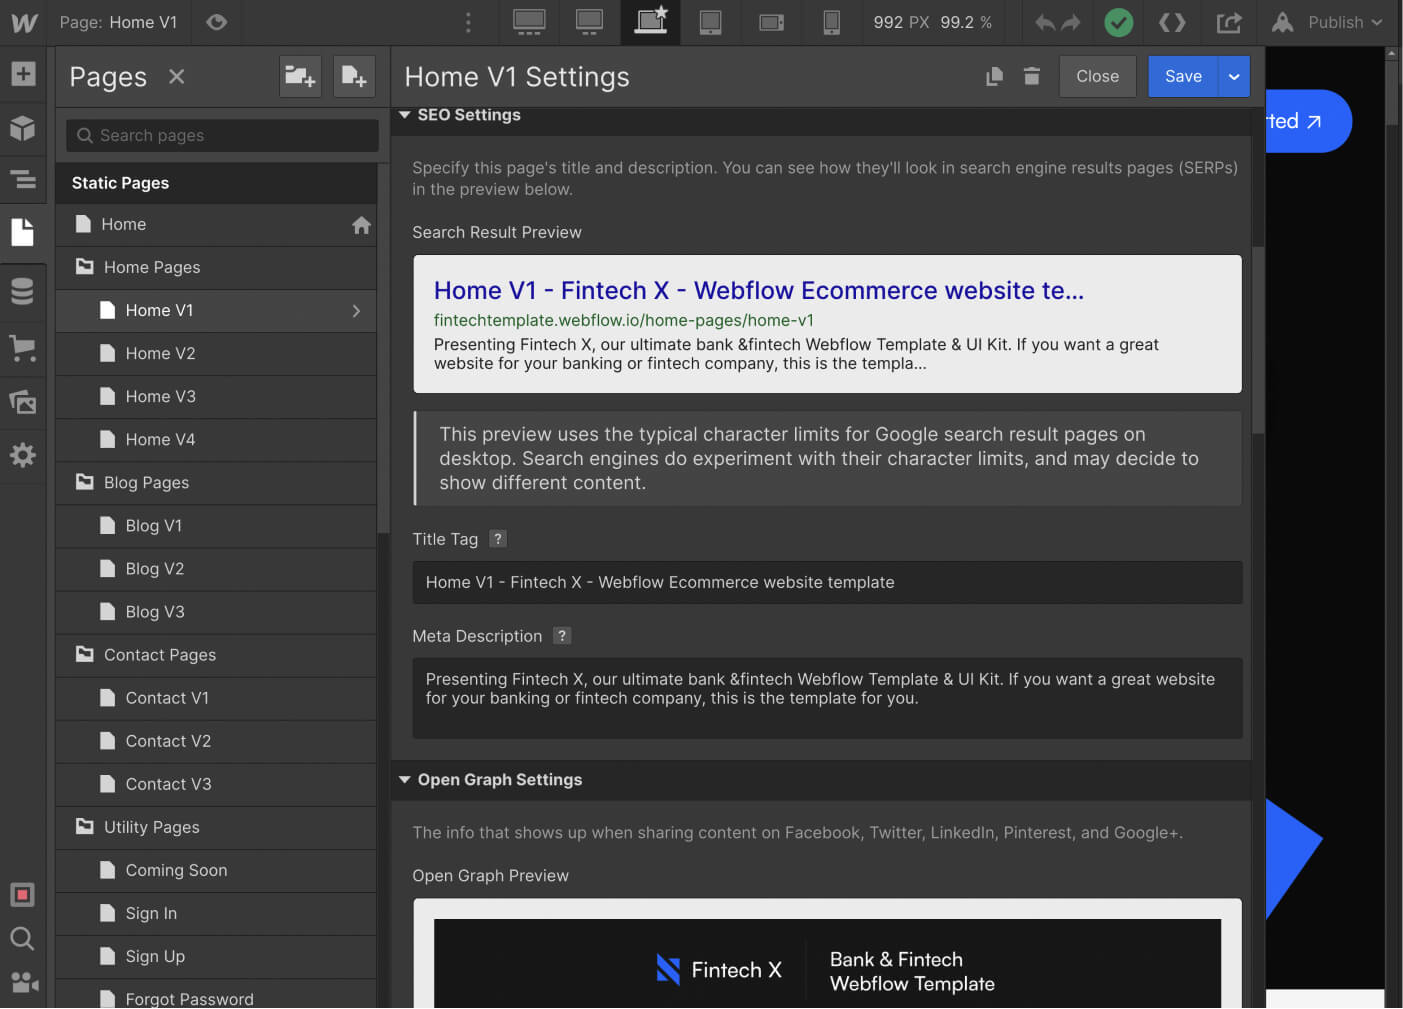
Task: Select the Home V2 page
Action: 216,354
